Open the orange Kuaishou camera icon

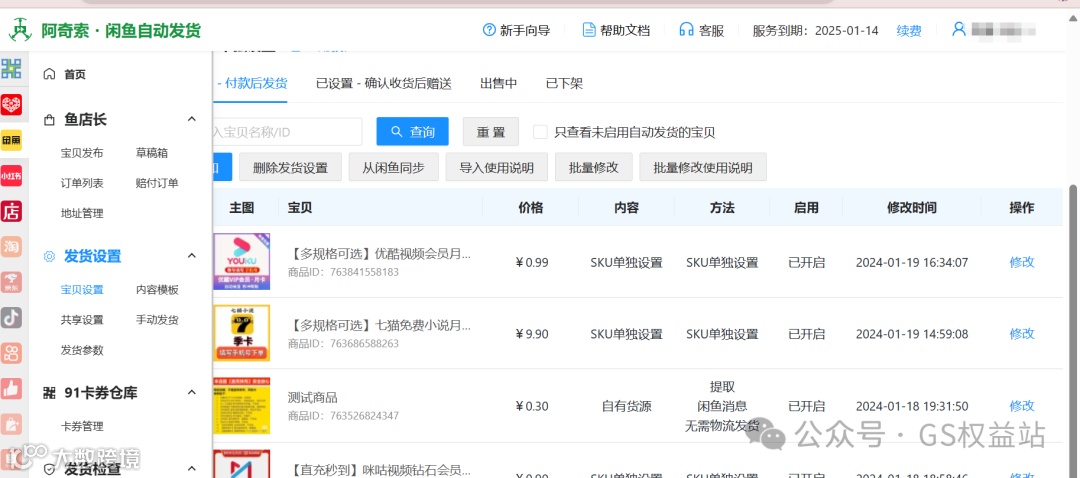point(11,353)
